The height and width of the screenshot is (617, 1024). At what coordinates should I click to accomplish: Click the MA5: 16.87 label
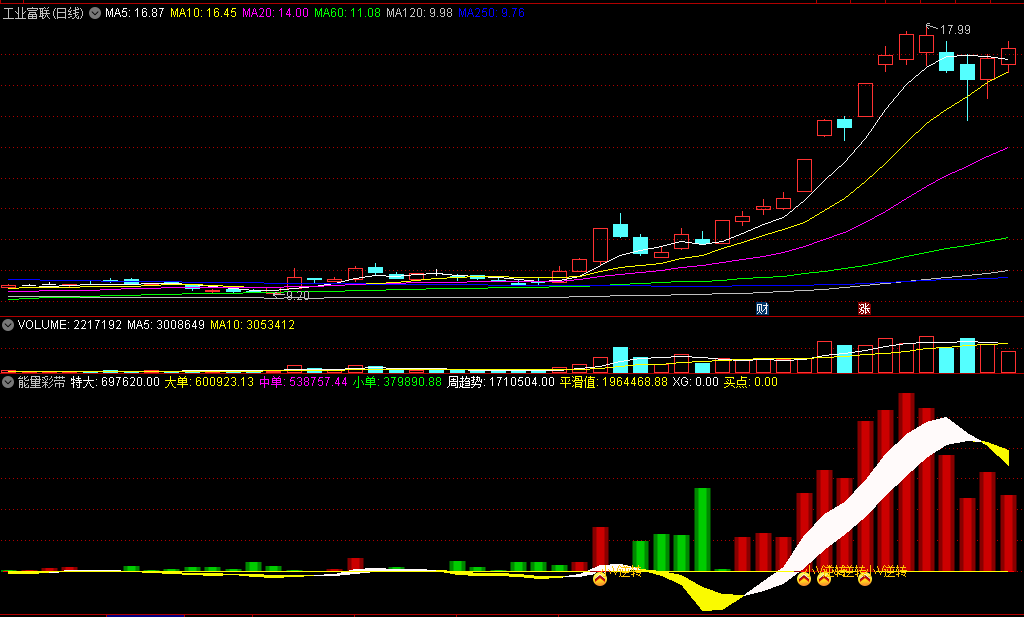135,13
